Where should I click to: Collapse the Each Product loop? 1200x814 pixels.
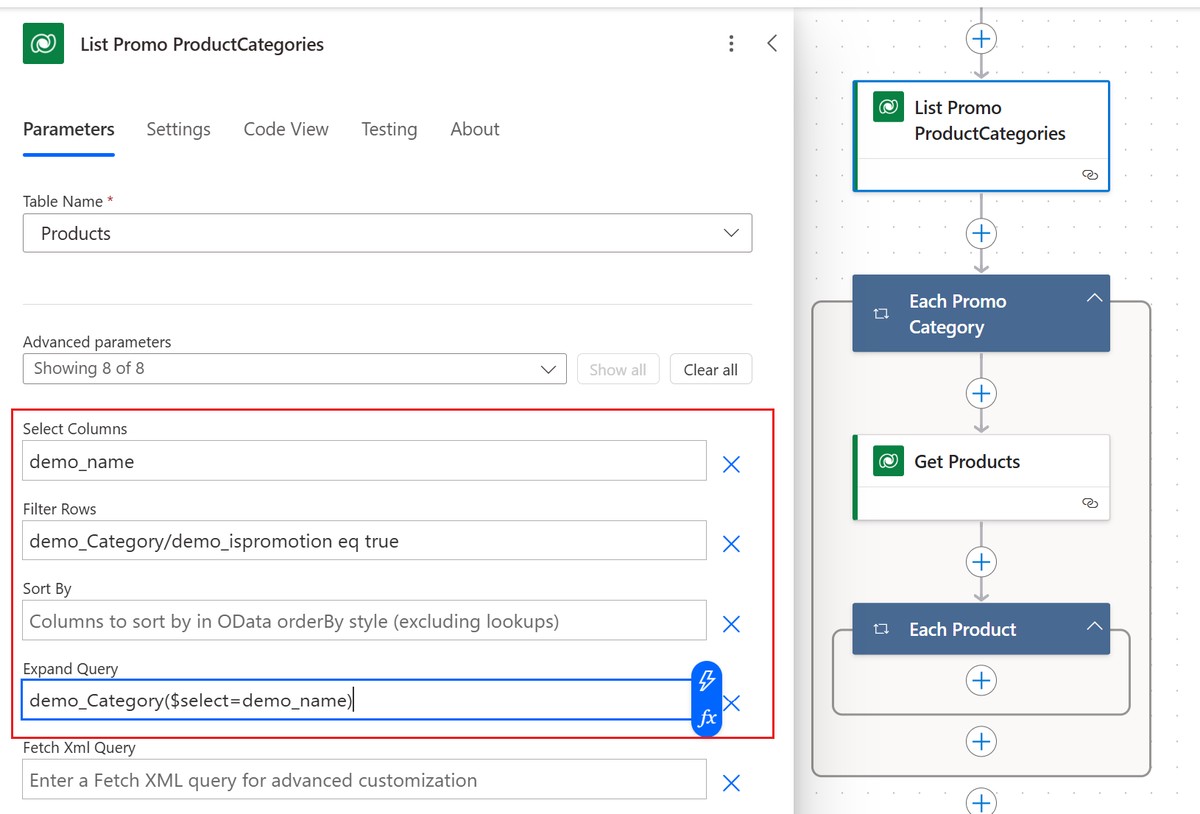pos(1094,626)
